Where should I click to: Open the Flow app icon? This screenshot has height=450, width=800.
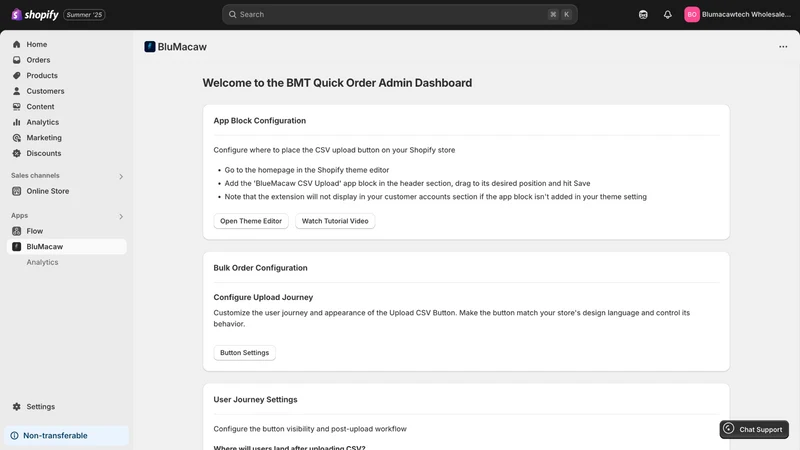(17, 231)
